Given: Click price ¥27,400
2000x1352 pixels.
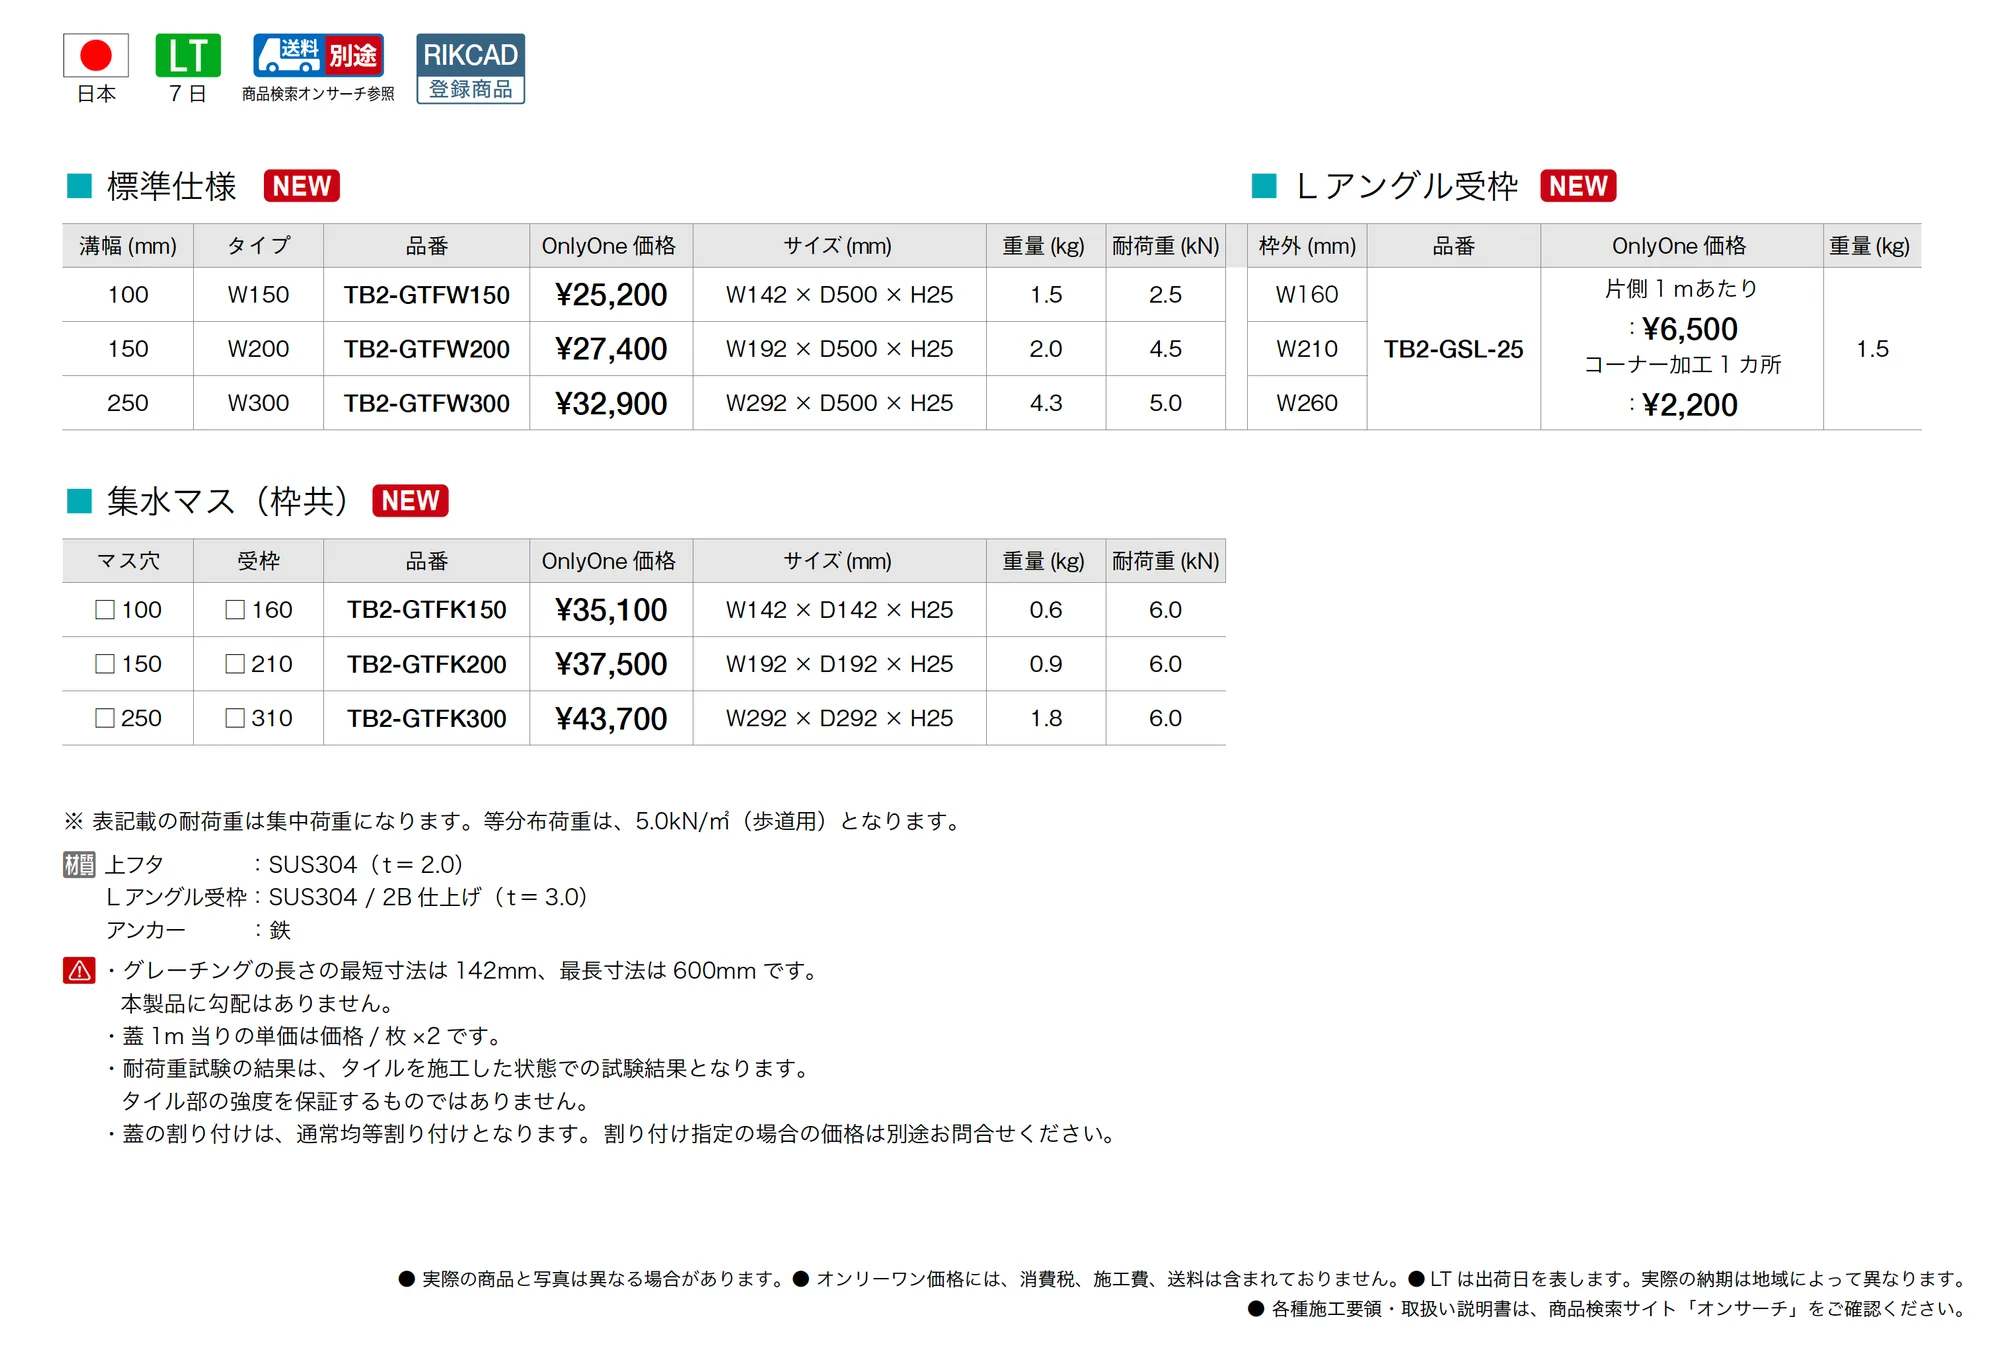Looking at the screenshot, I should [611, 349].
